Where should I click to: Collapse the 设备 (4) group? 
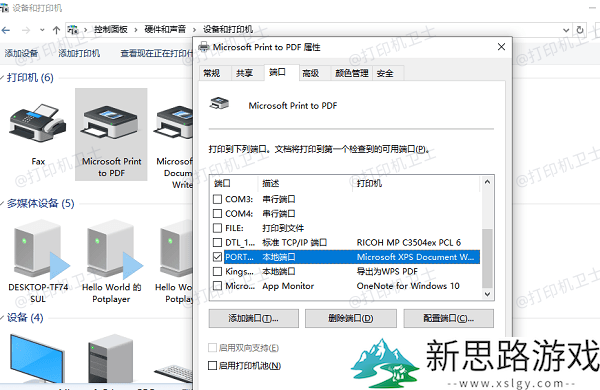2,318
